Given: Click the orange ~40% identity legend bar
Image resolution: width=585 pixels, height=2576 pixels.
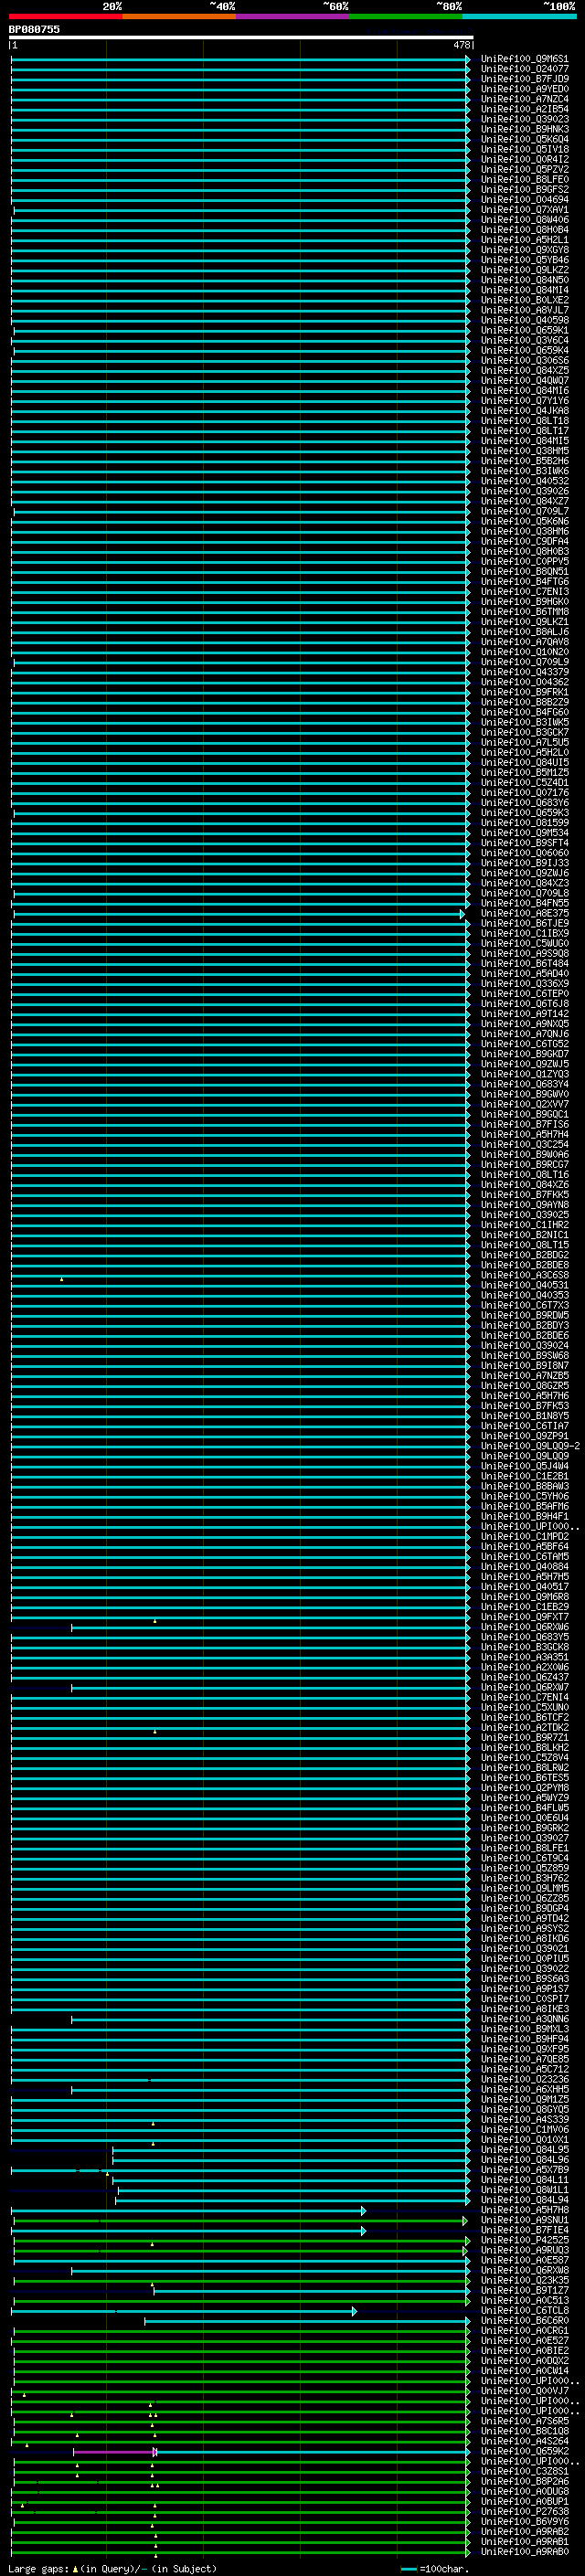Looking at the screenshot, I should tap(179, 16).
